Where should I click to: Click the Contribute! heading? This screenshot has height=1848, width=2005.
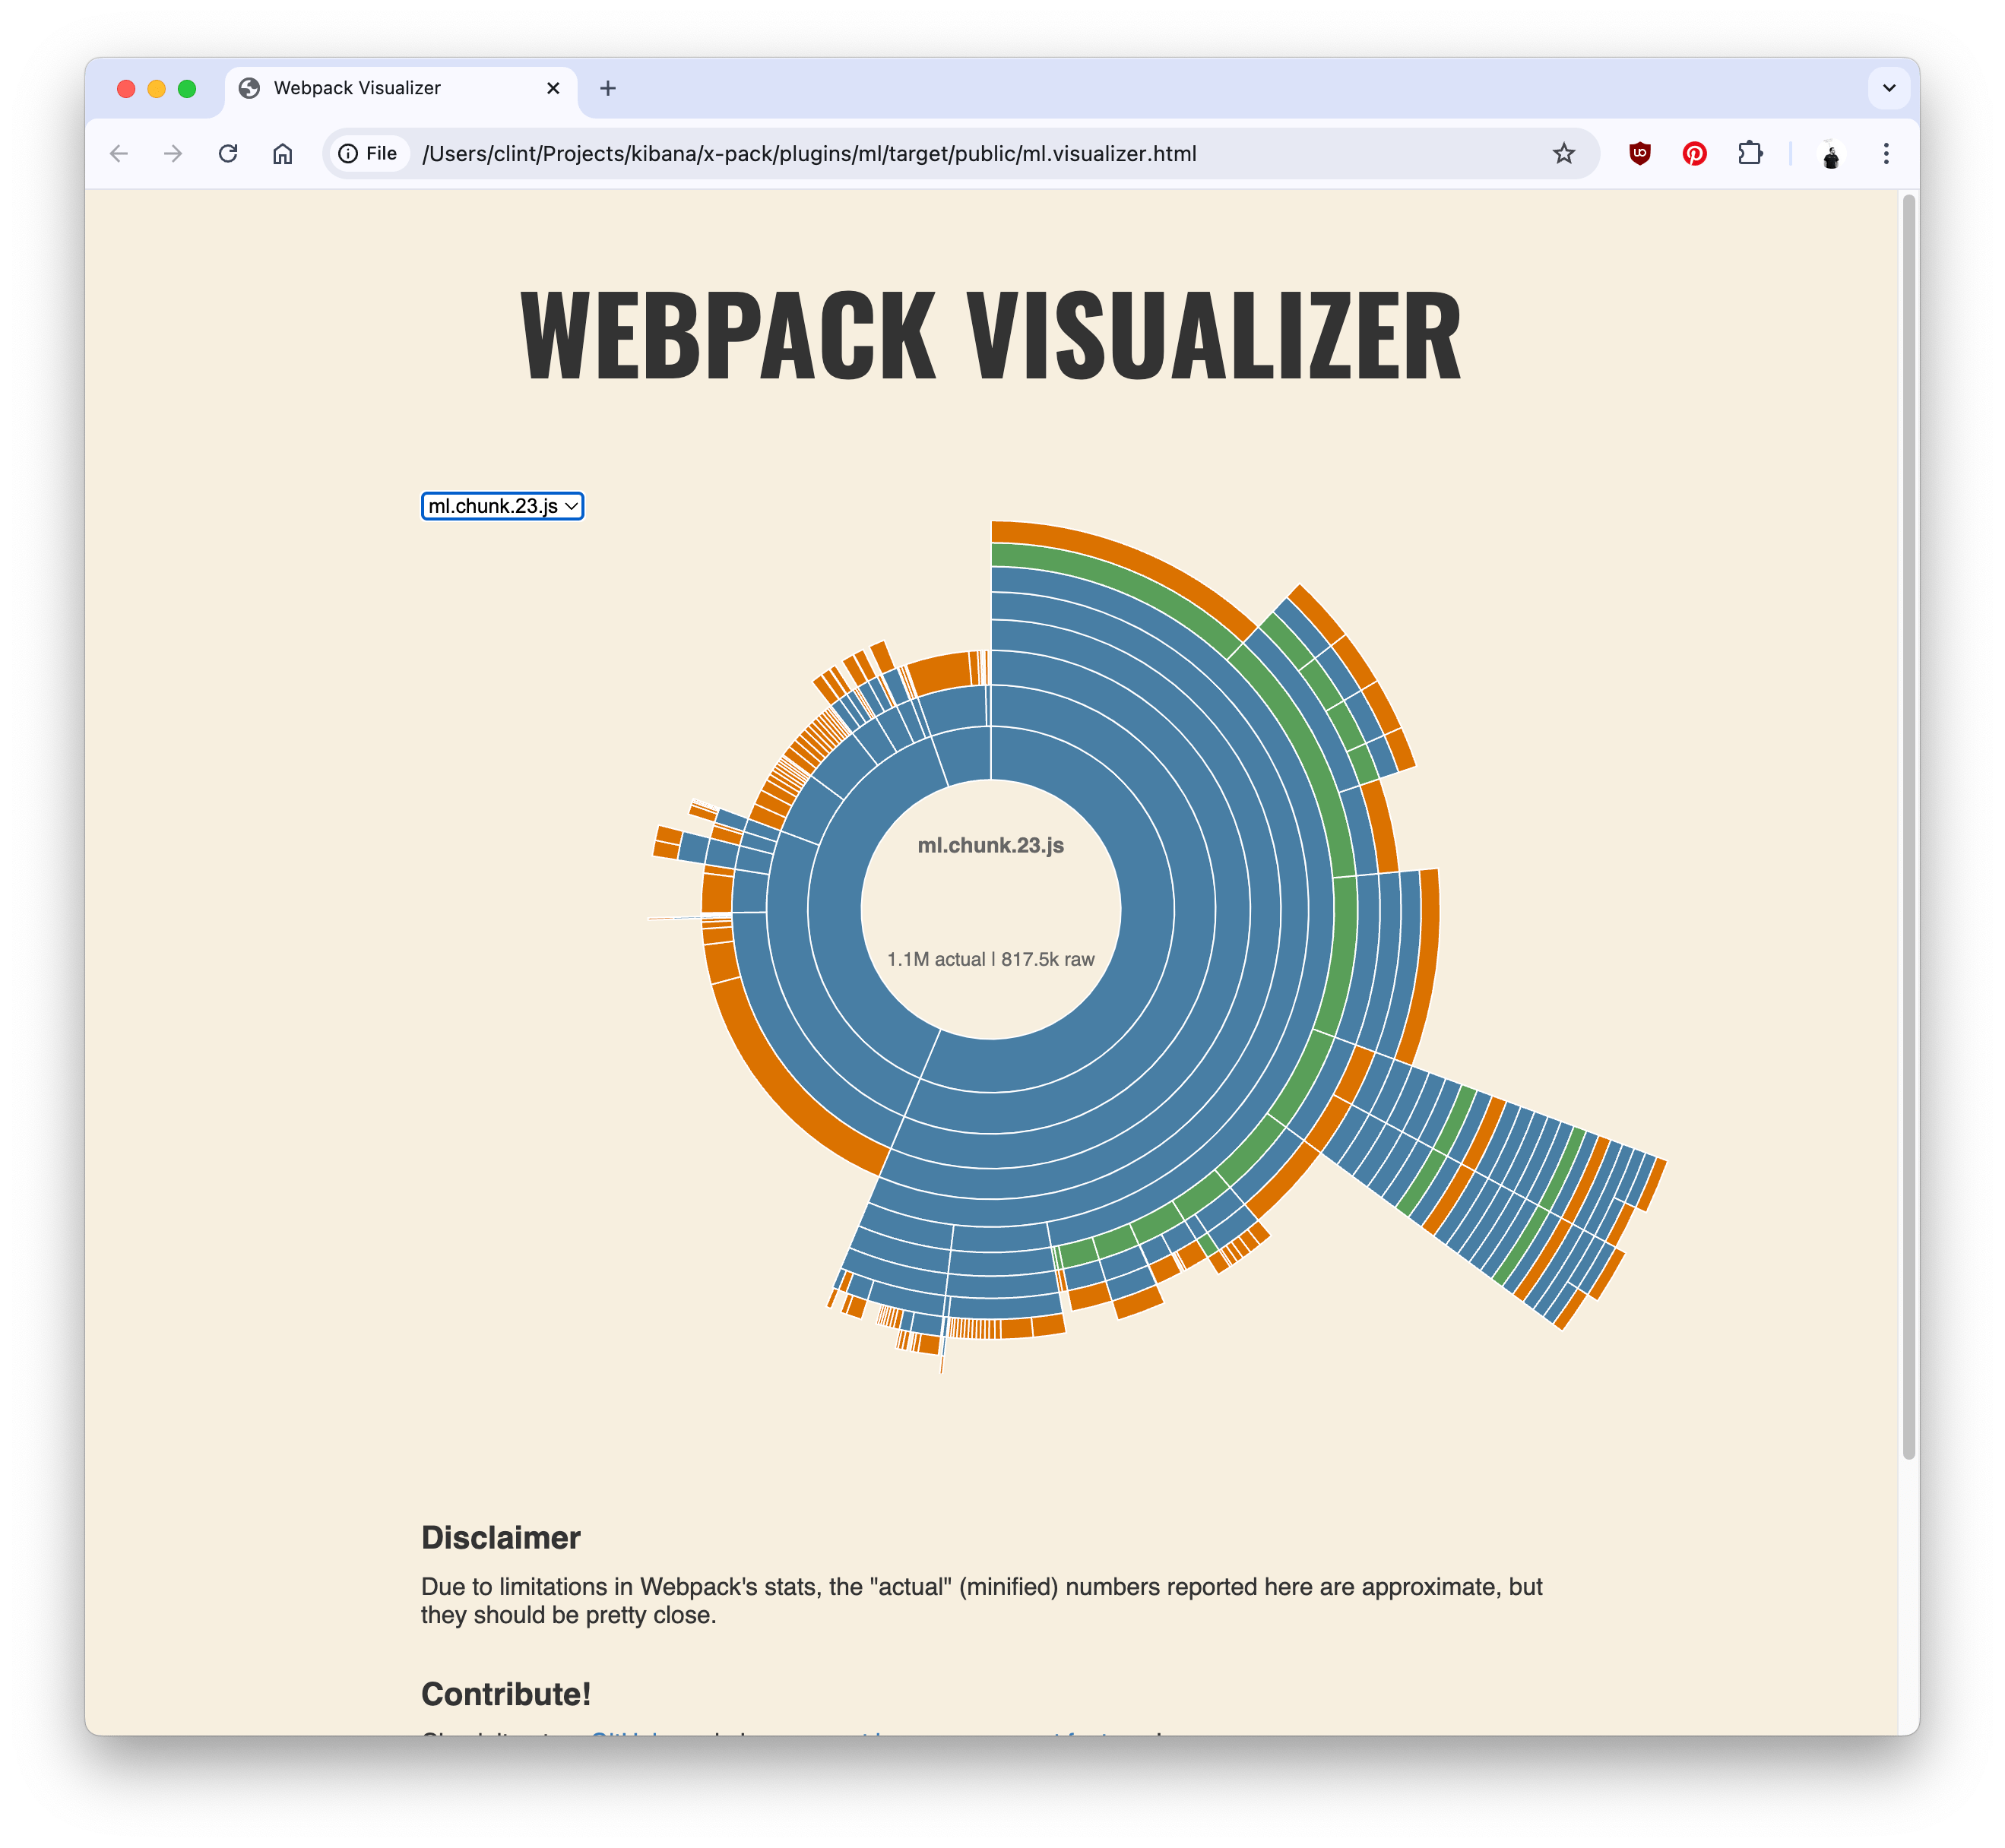[506, 1695]
